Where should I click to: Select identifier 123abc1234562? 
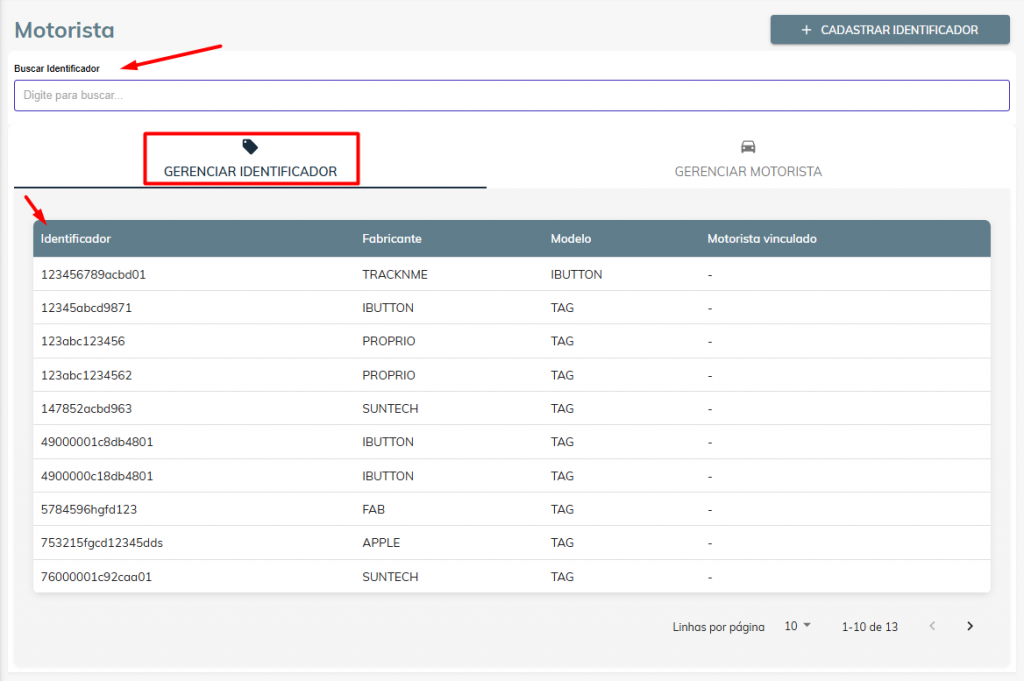pyautogui.click(x=86, y=375)
